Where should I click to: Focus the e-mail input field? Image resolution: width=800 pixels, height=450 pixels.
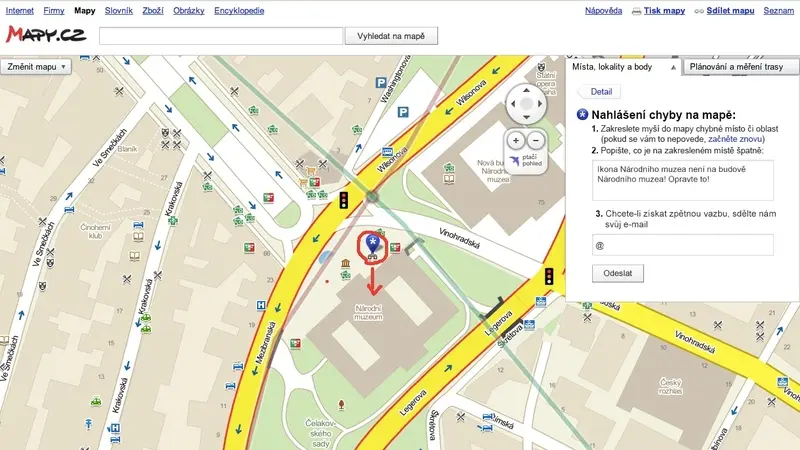(x=683, y=245)
